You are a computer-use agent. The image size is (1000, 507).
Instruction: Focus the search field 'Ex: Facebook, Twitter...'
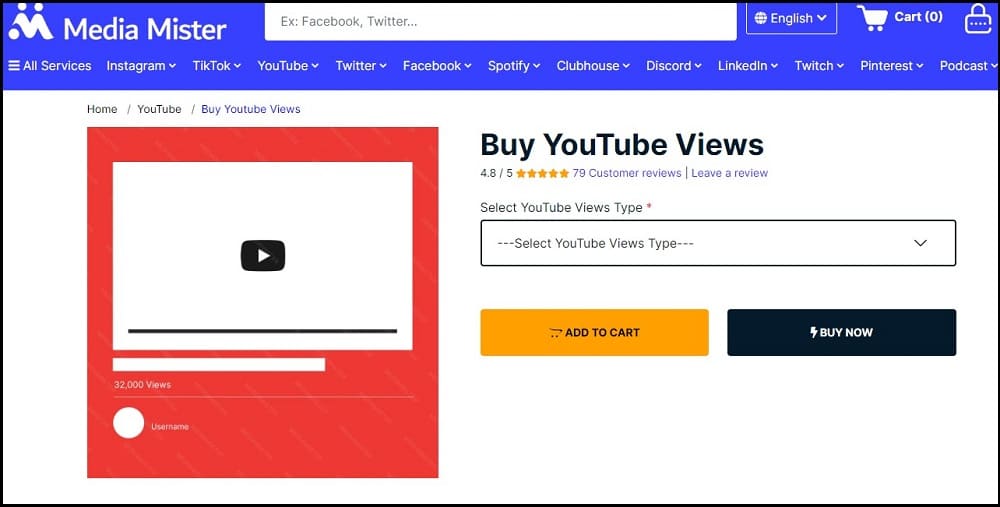(501, 22)
